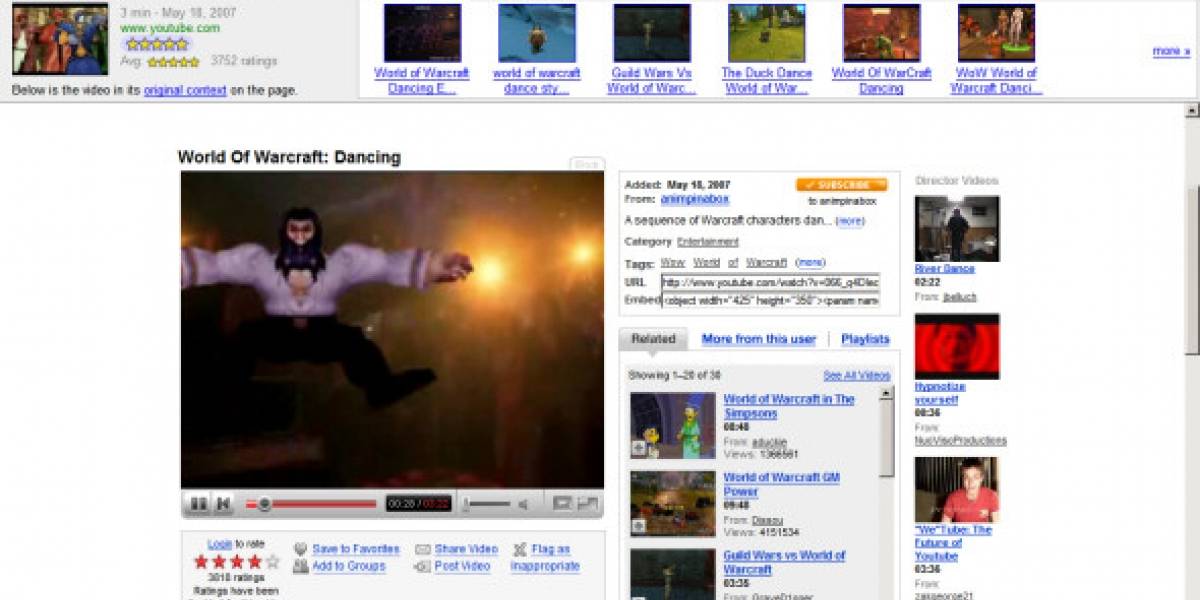Image resolution: width=1200 pixels, height=600 pixels.
Task: Click the envelope icon beside Share Video
Action: coord(422,549)
